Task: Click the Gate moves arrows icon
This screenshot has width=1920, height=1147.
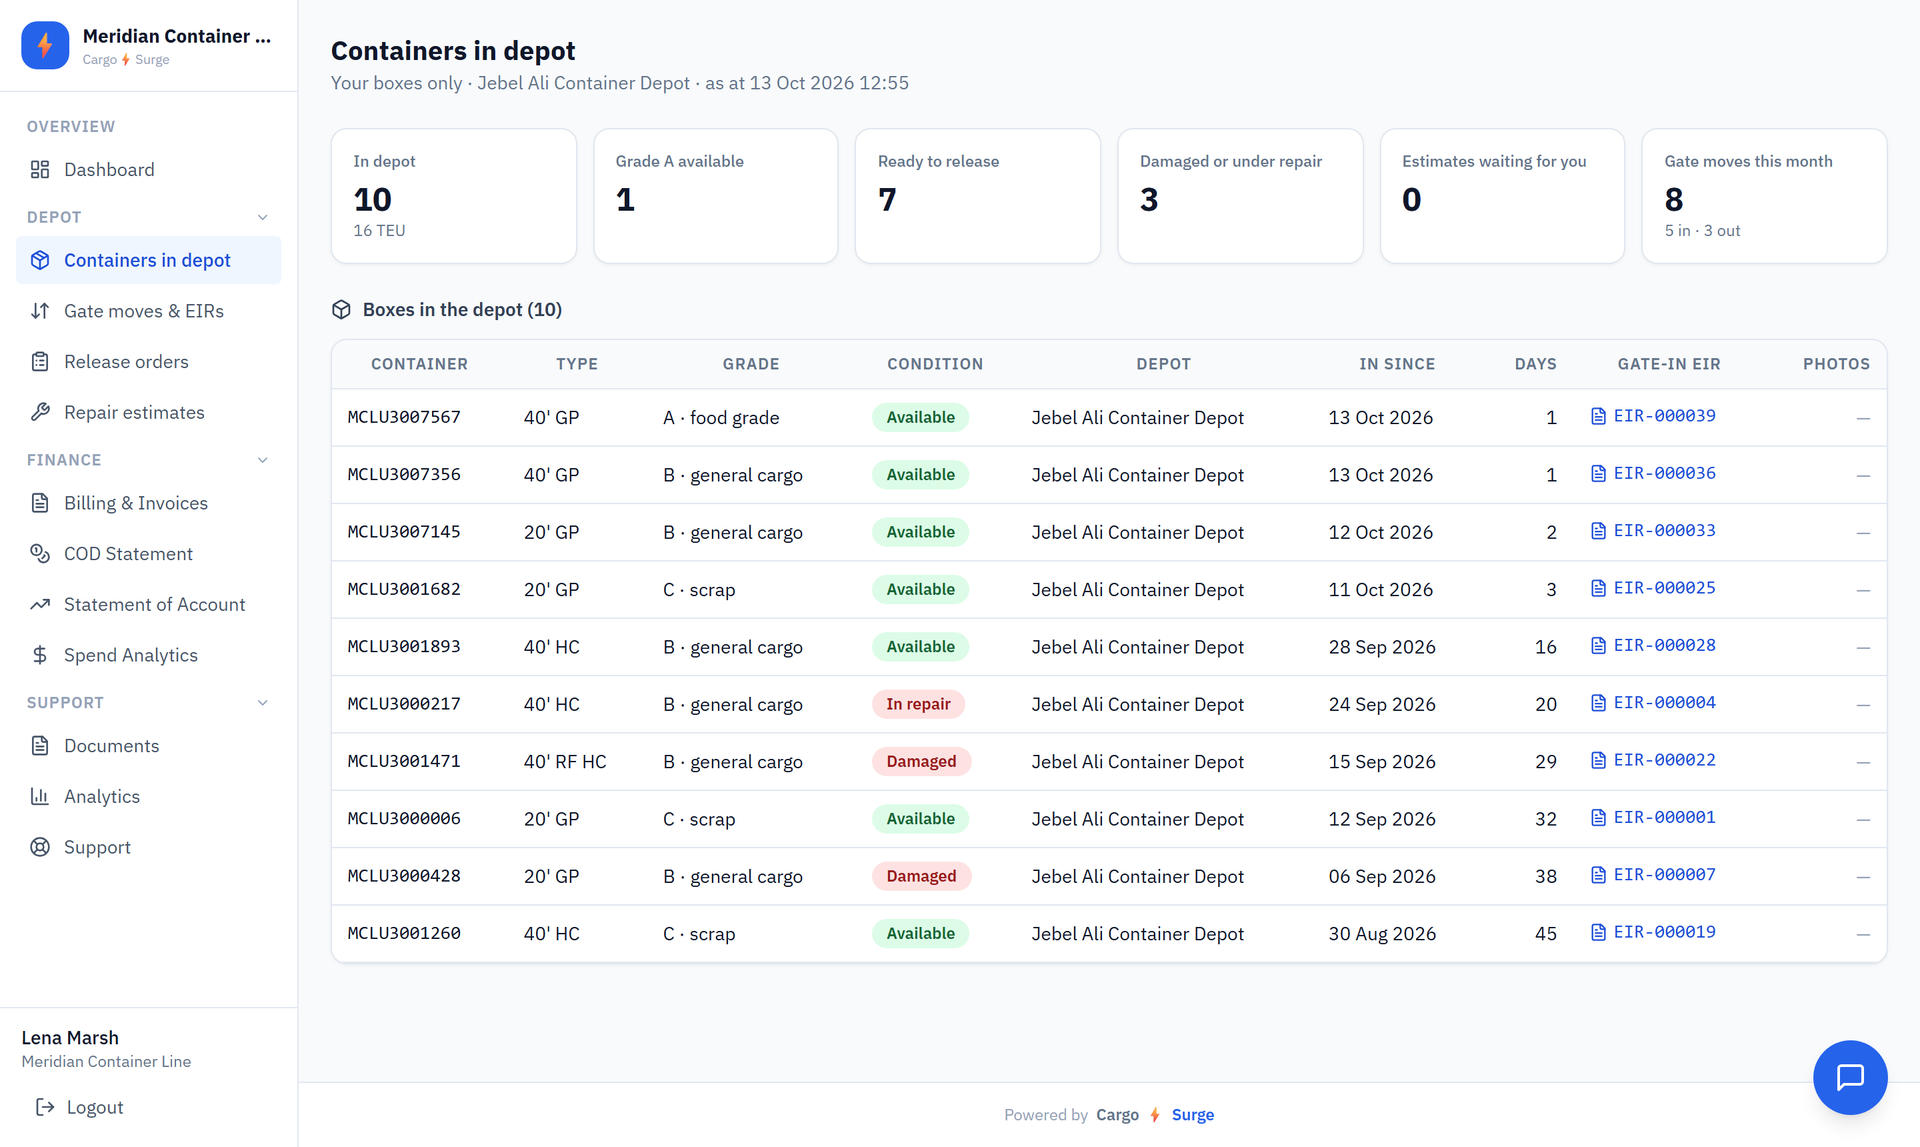Action: pyautogui.click(x=40, y=311)
